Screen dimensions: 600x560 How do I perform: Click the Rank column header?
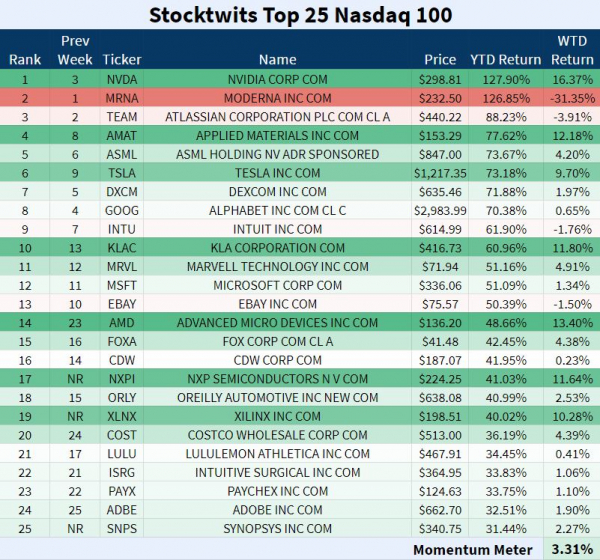(x=25, y=59)
